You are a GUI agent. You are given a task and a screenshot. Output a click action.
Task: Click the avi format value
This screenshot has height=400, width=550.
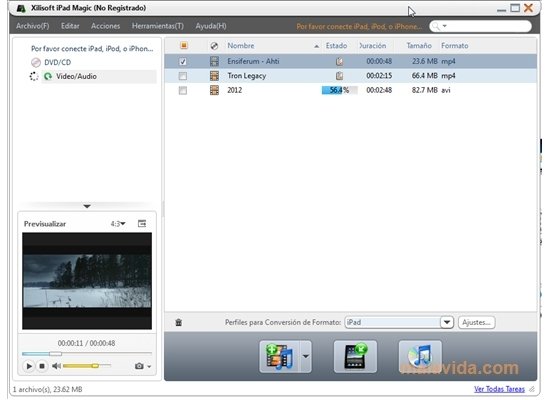[446, 90]
